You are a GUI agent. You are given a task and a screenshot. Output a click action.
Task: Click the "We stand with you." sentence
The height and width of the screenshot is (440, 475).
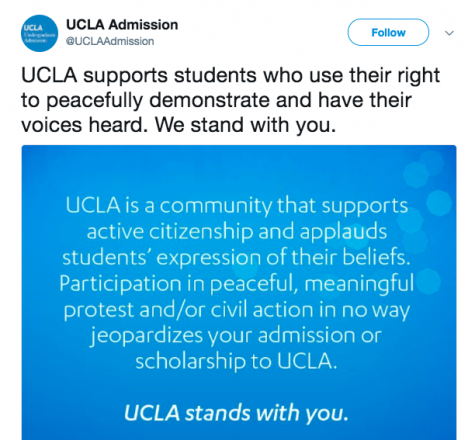click(x=245, y=125)
